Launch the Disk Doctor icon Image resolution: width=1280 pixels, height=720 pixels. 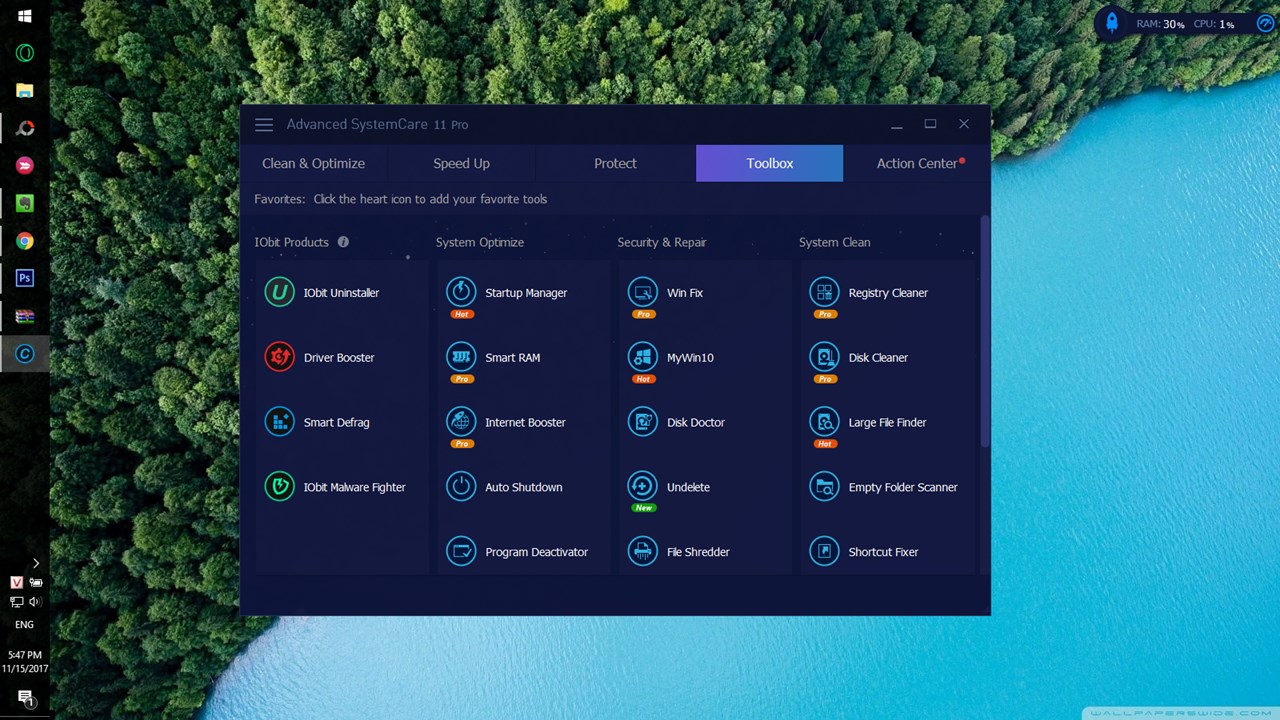coord(642,422)
